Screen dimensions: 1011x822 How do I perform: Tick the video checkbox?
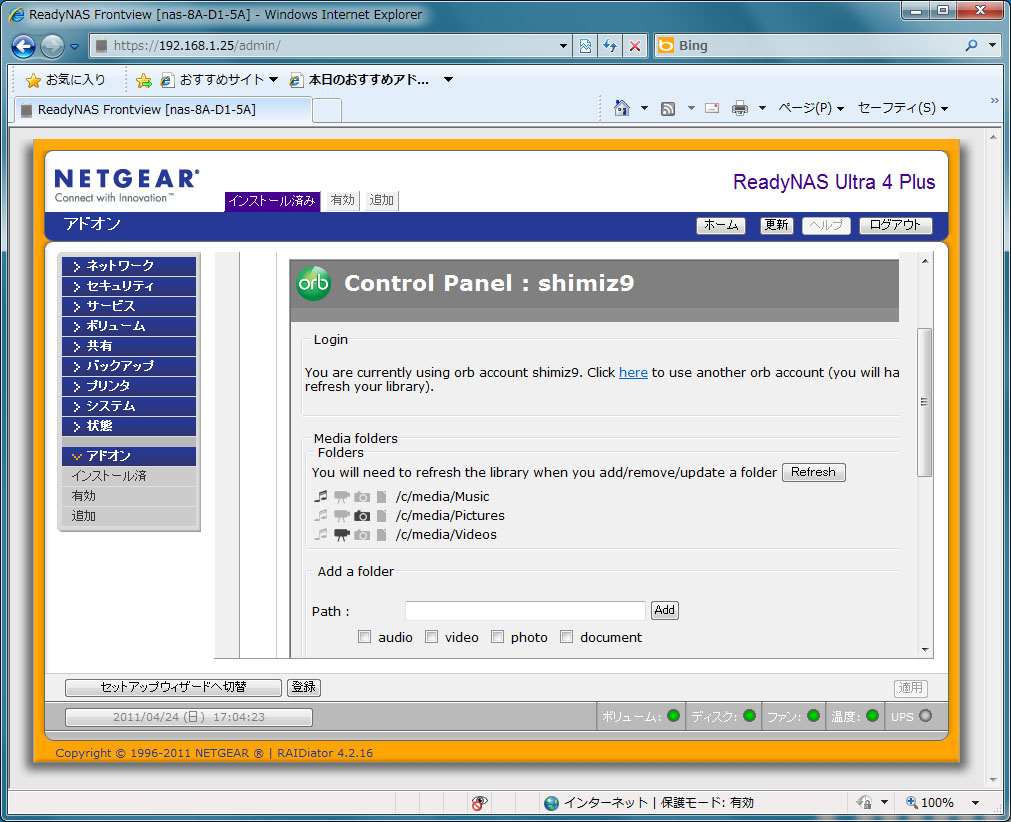tap(432, 637)
